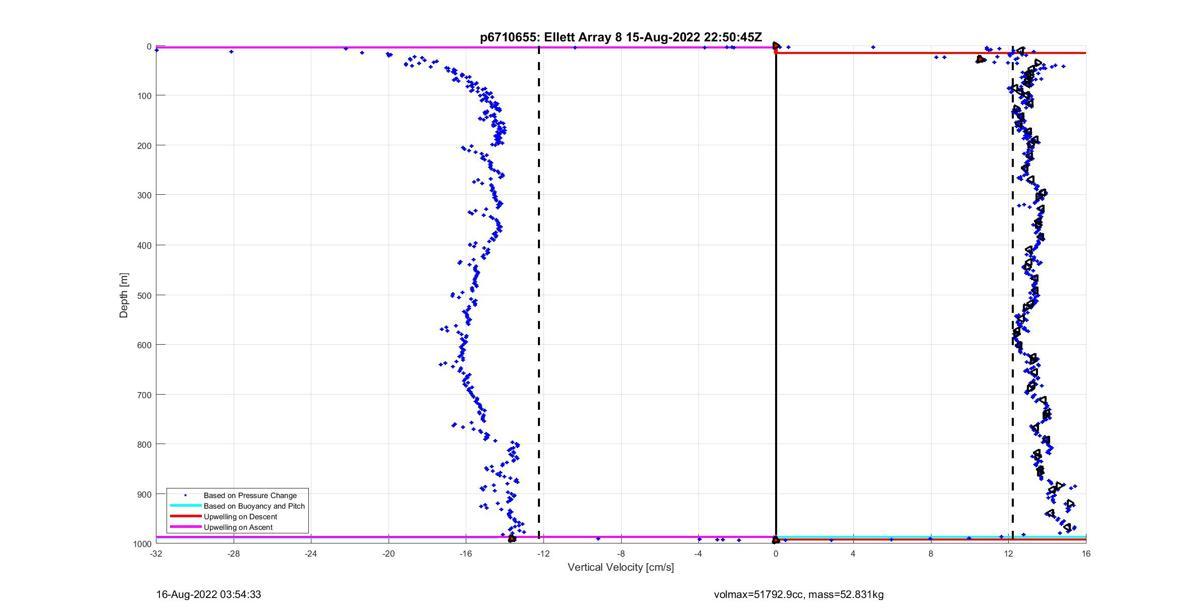Screen dimensions: 1200x611
Task: Click y-axis tick label '600'
Action: (x=143, y=345)
